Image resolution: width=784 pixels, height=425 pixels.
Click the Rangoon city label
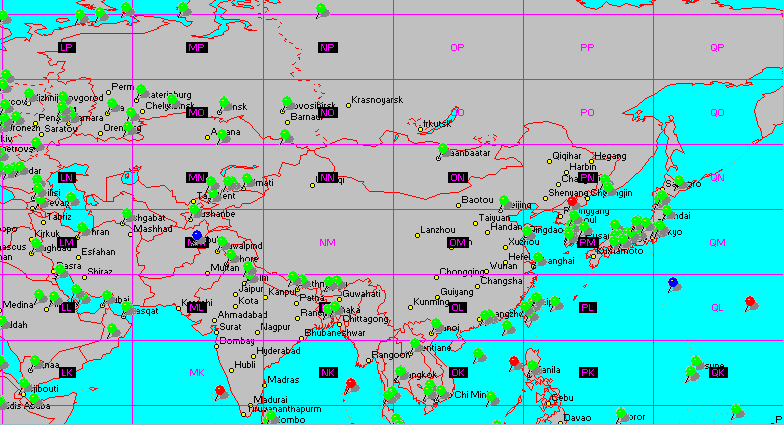391,355
